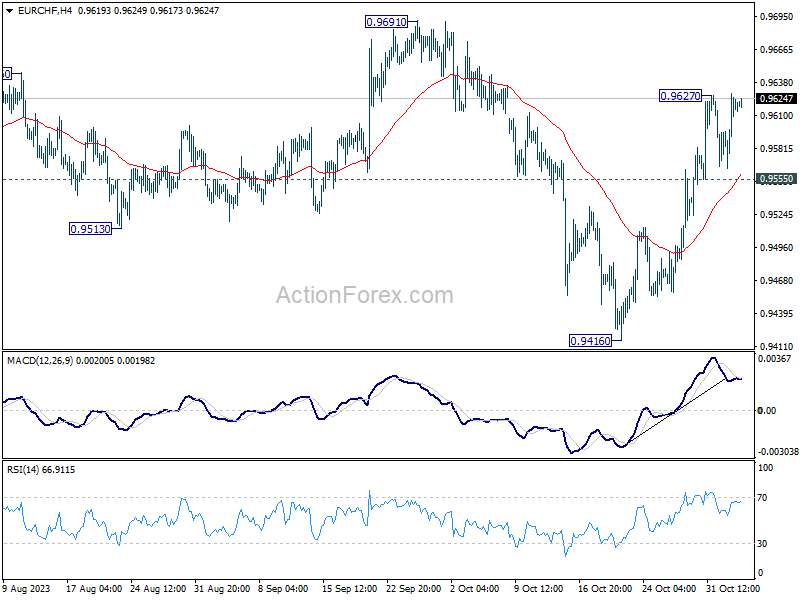This screenshot has height=600, width=800.
Task: Click the 9 Aug 2023 date label
Action: point(27,589)
